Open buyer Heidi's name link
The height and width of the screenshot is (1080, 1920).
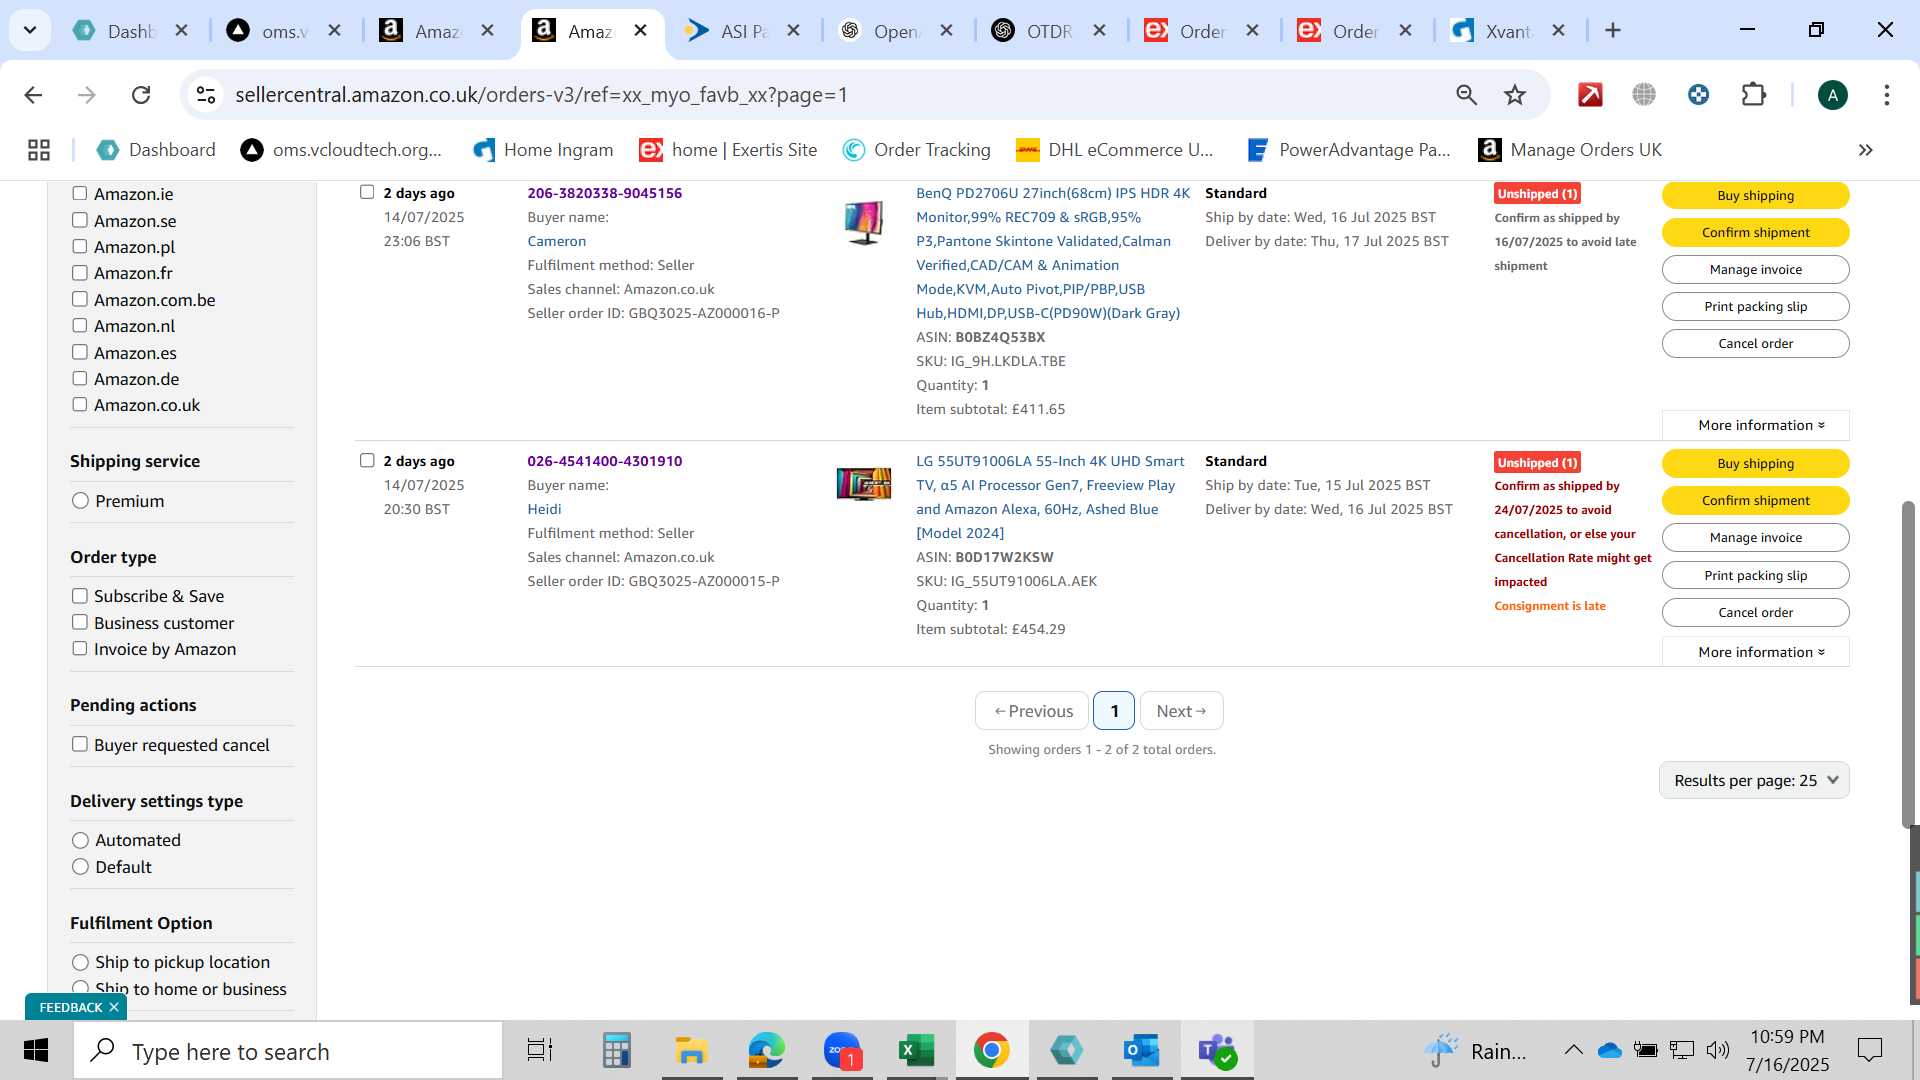coord(544,509)
